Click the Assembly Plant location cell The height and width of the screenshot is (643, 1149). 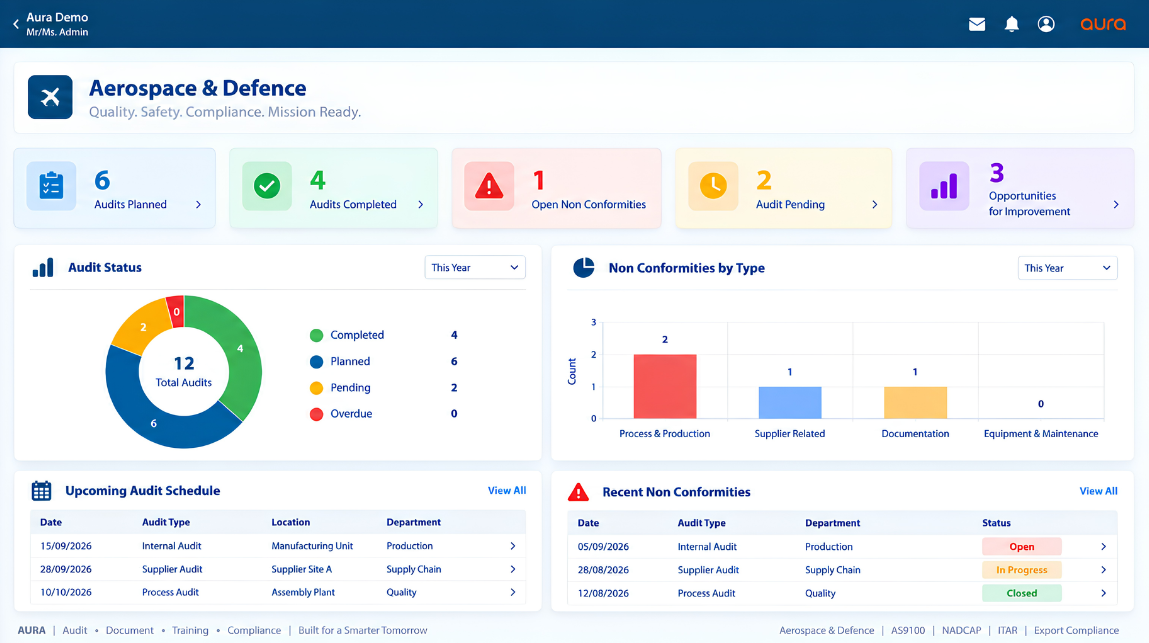[303, 592]
